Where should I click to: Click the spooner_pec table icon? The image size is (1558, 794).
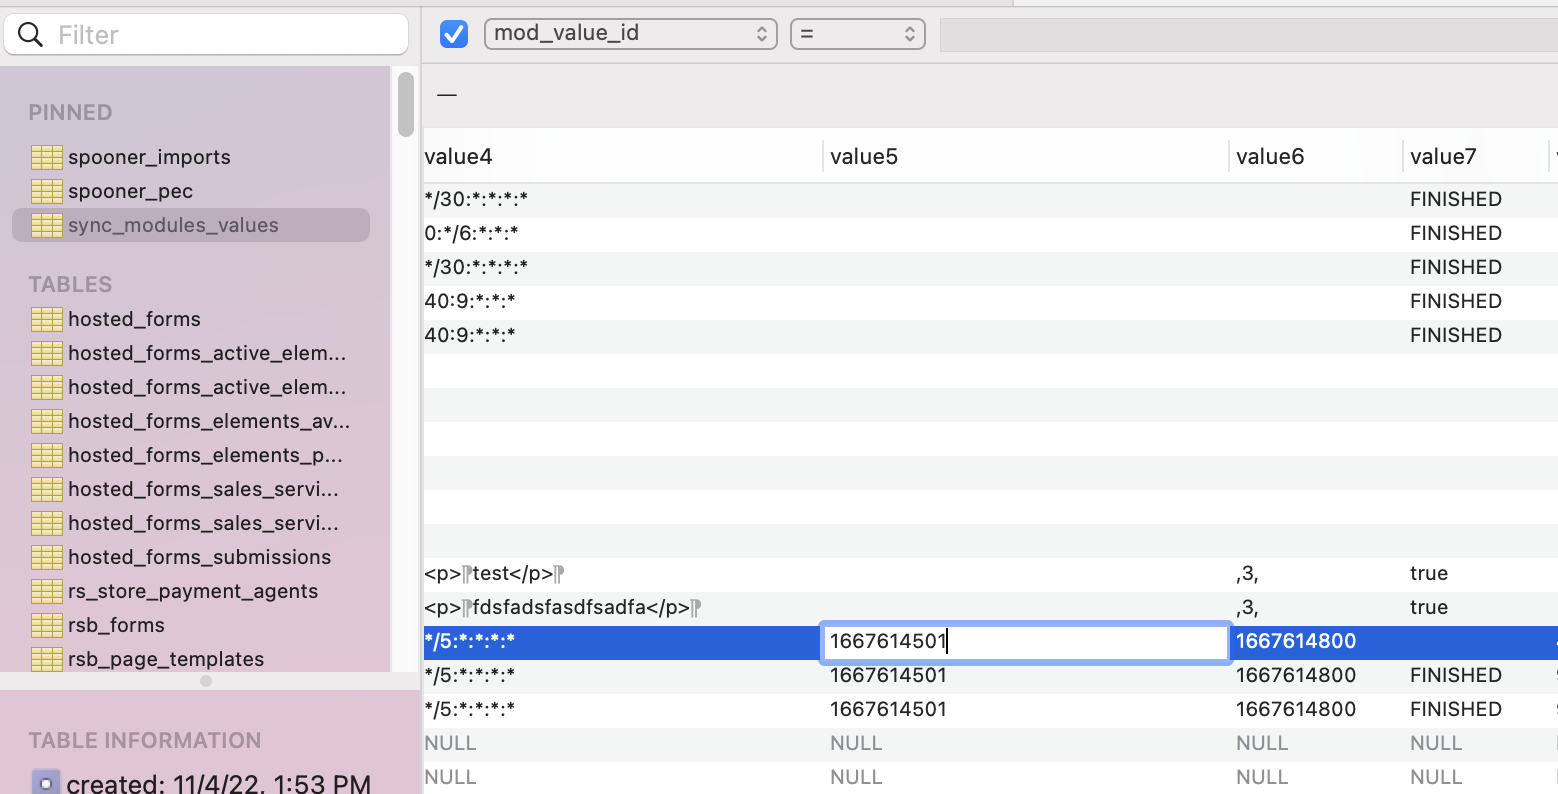point(46,191)
